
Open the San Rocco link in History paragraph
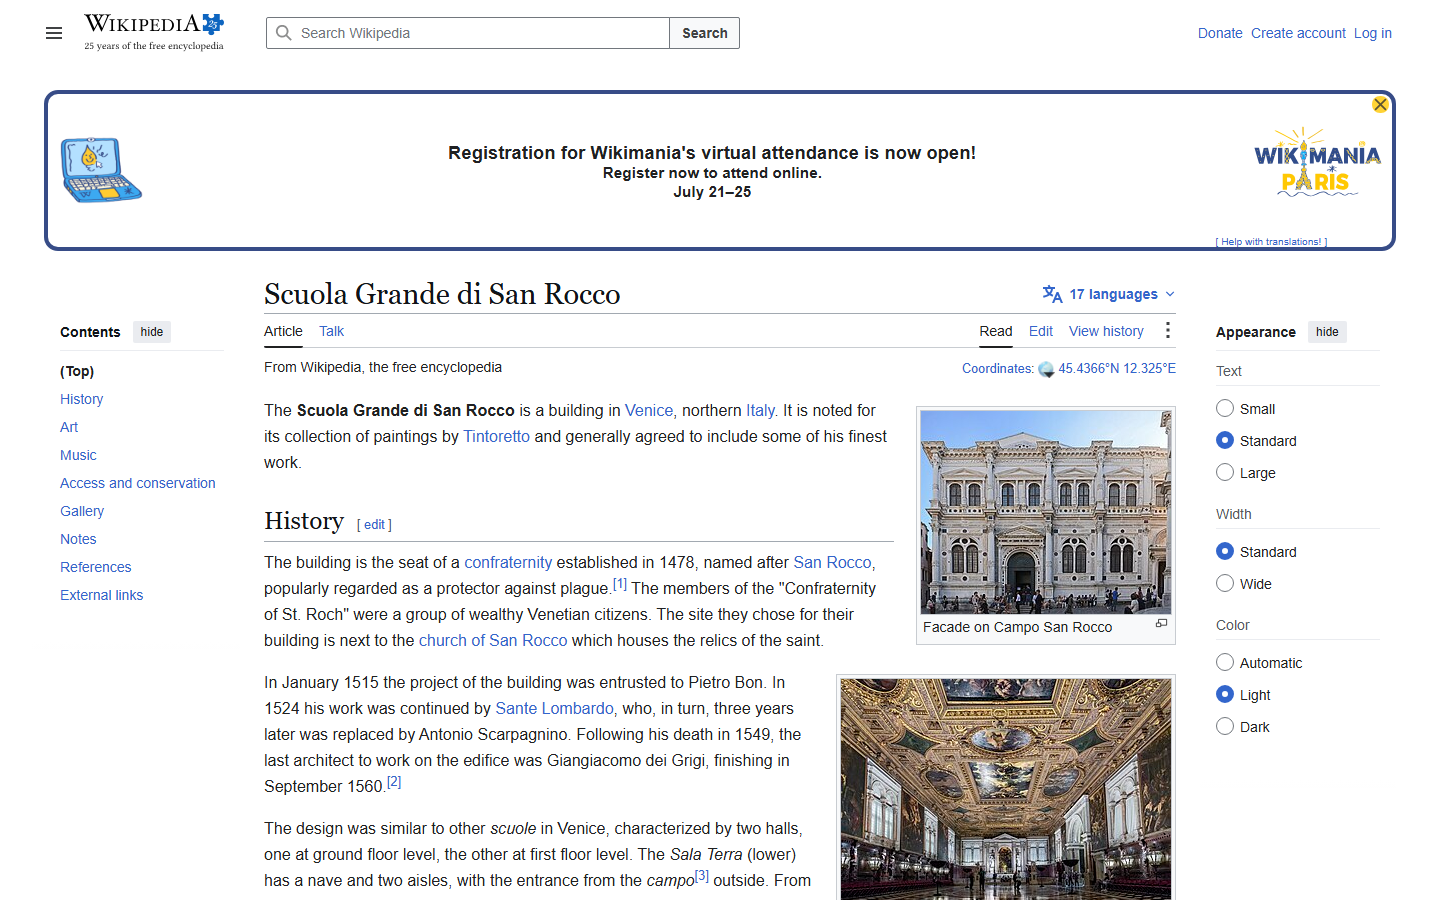coord(832,562)
